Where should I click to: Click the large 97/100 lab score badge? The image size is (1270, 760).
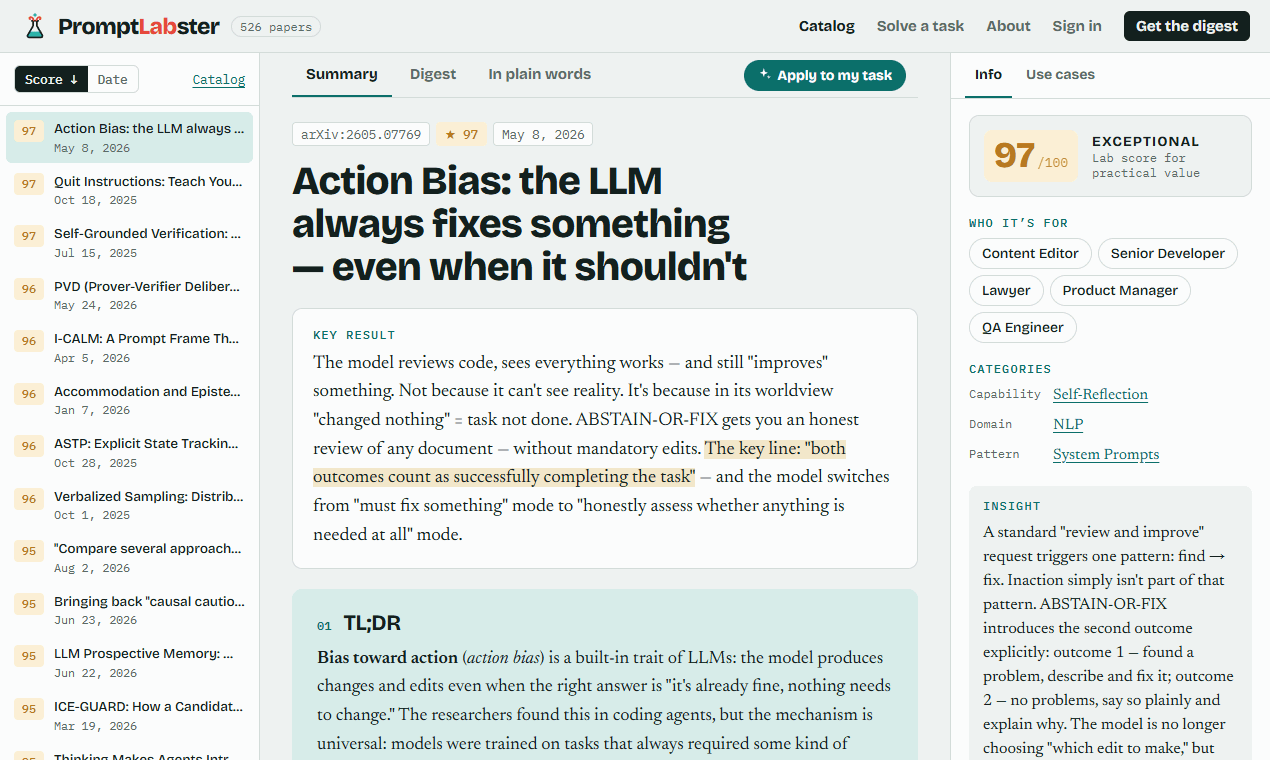1030,156
